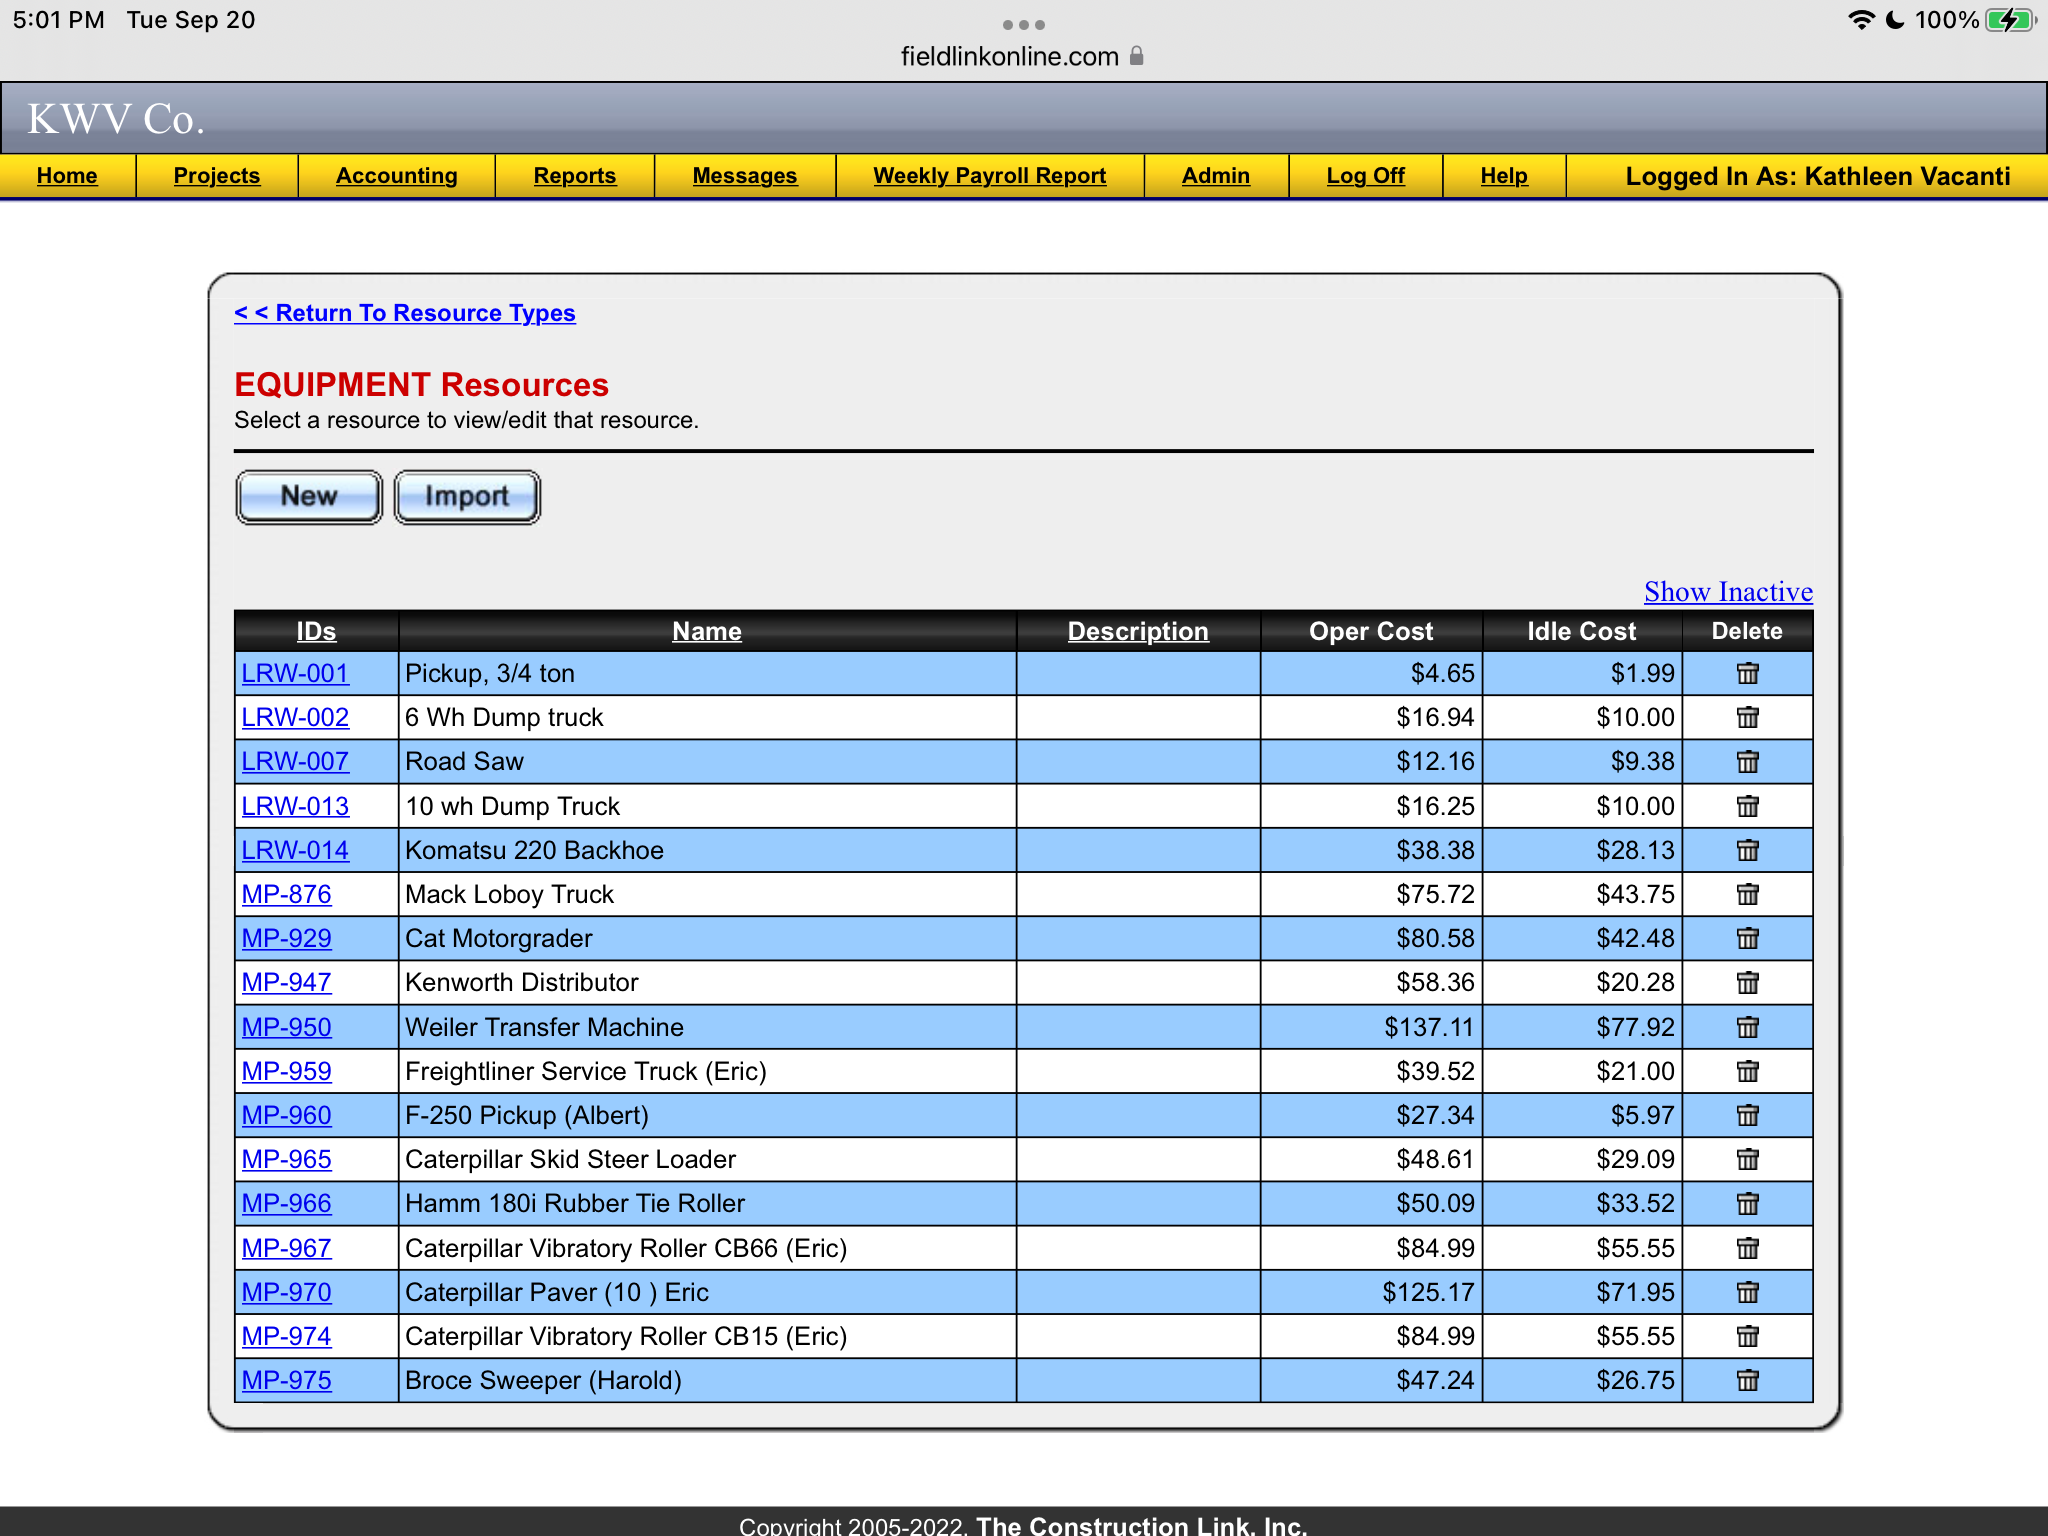Click delete icon for Broce Sweeper Harold
The height and width of the screenshot is (1536, 2048).
click(x=1746, y=1378)
